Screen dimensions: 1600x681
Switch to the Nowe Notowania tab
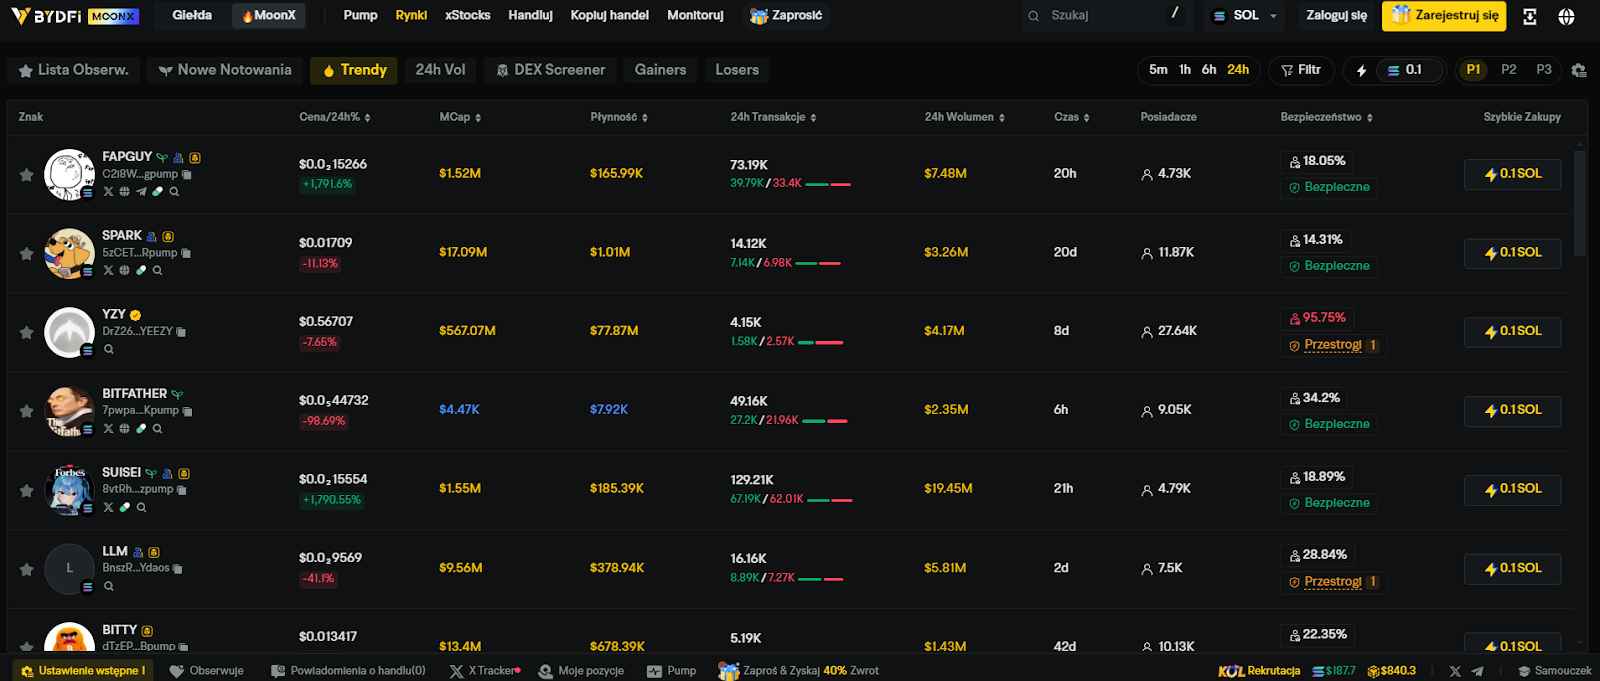[x=225, y=70]
